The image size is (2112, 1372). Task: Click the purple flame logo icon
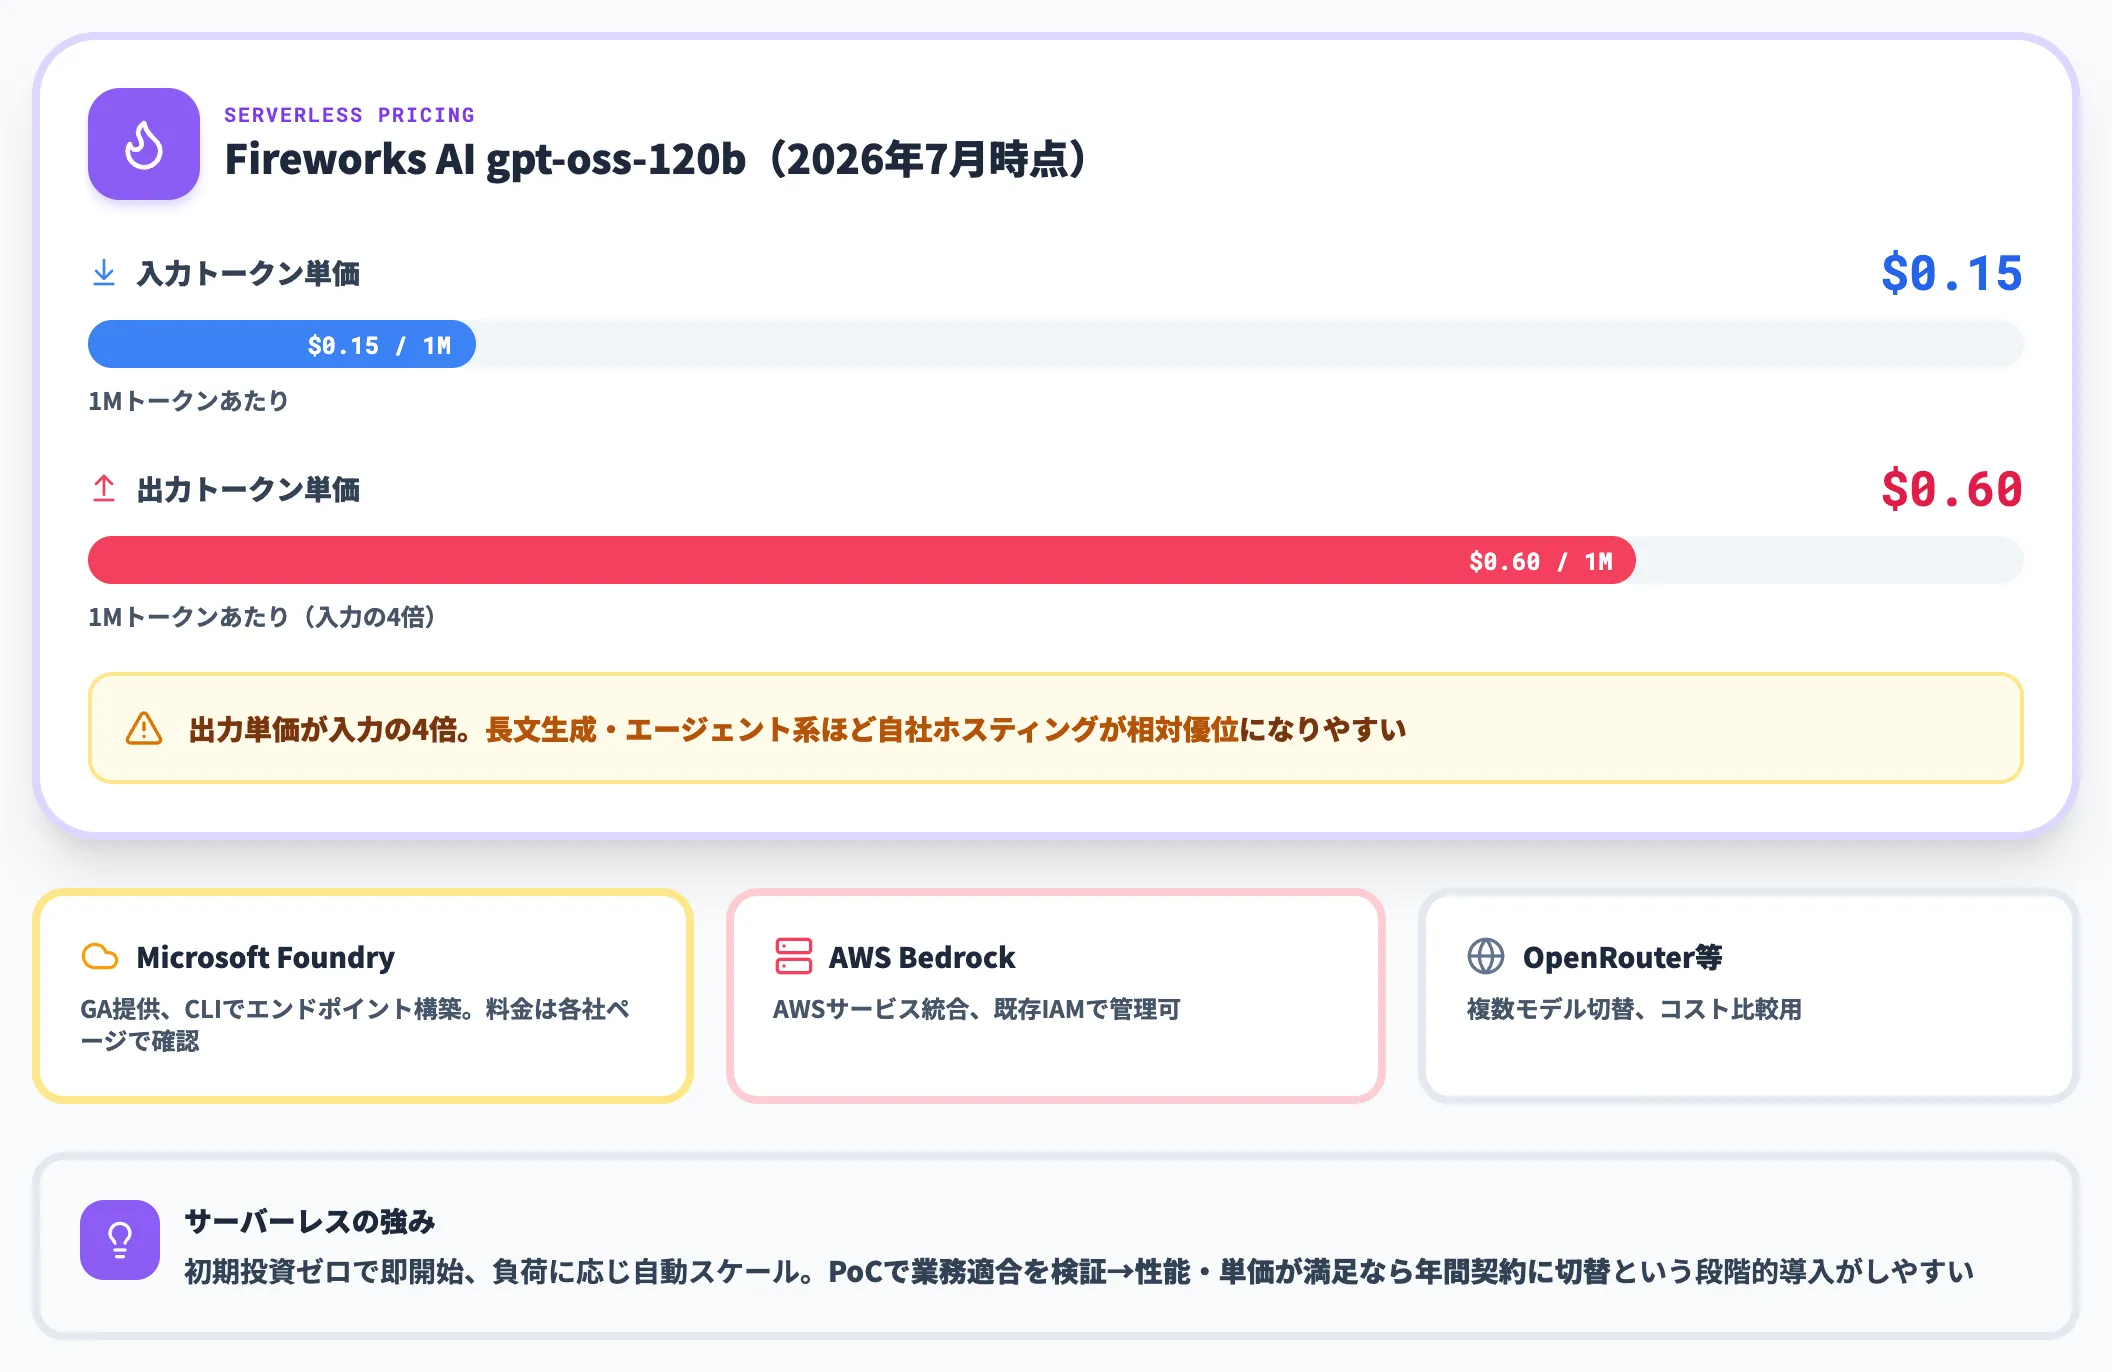(x=144, y=144)
